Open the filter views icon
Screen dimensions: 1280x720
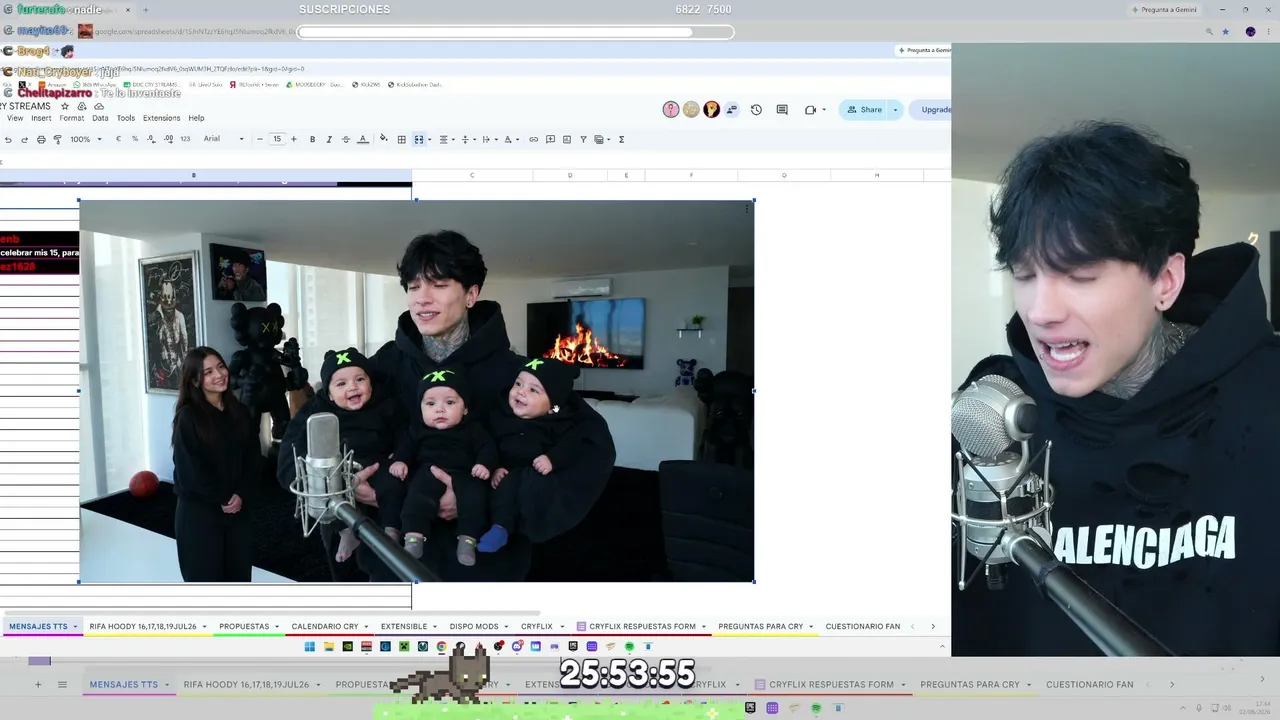(x=601, y=139)
